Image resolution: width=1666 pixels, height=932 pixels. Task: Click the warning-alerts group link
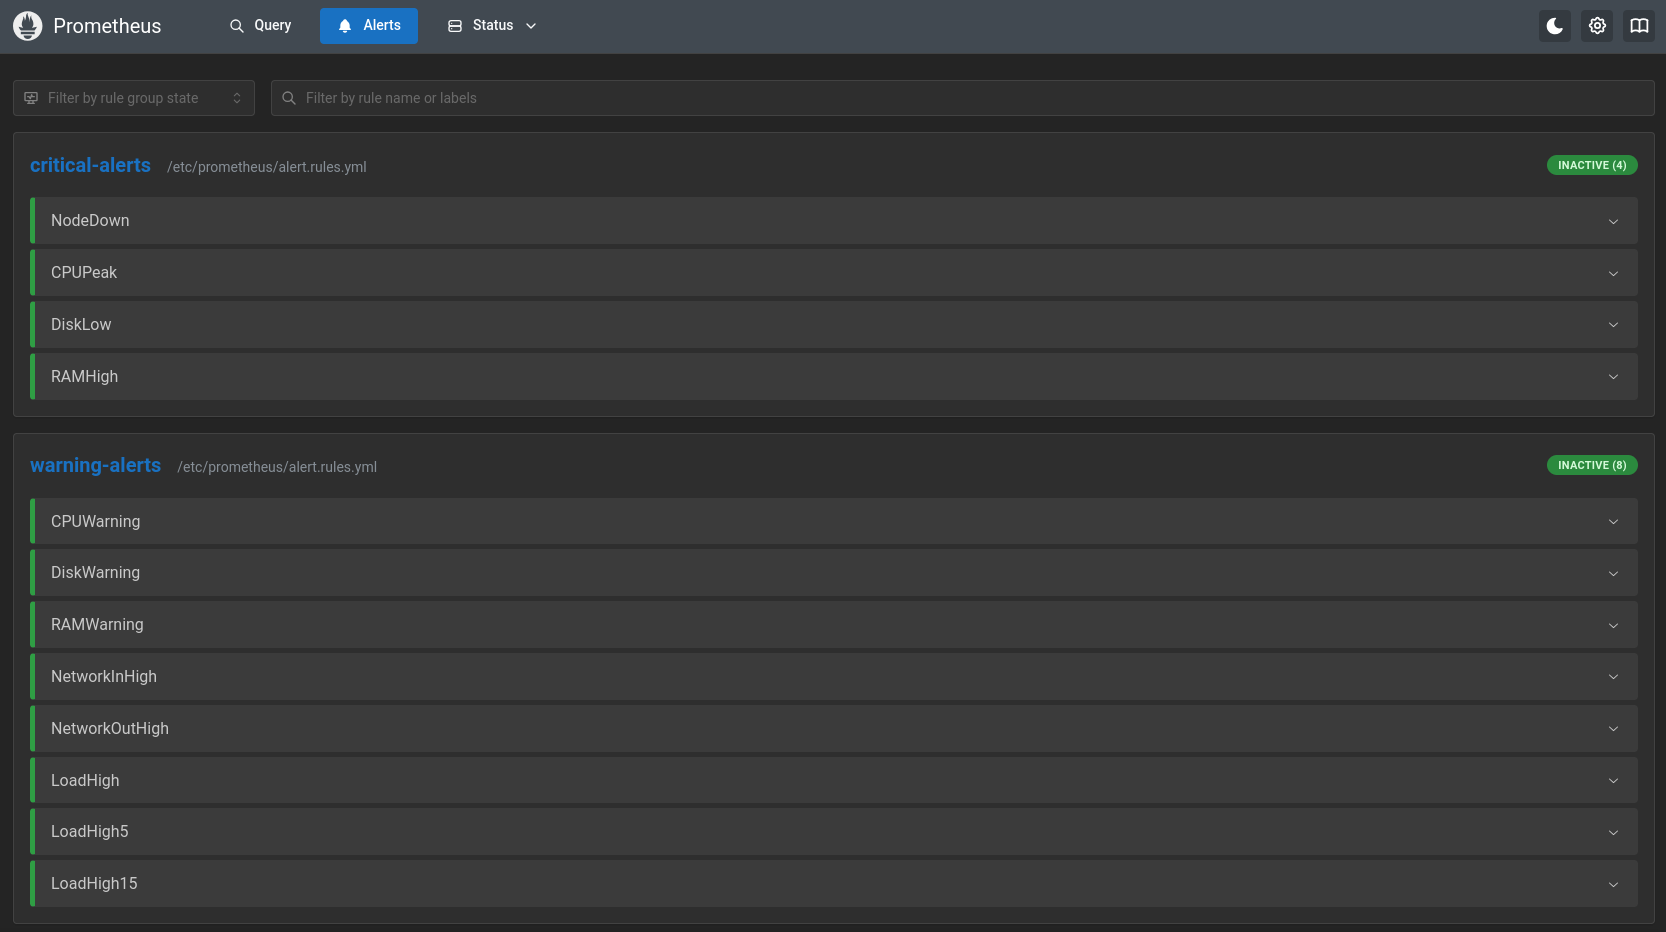point(95,466)
